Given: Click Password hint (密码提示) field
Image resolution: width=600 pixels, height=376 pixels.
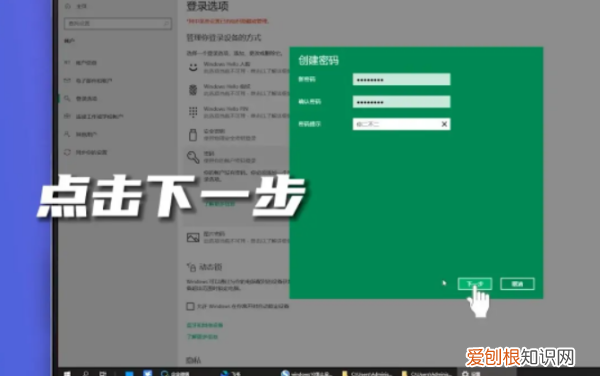Looking at the screenshot, I should [401, 124].
